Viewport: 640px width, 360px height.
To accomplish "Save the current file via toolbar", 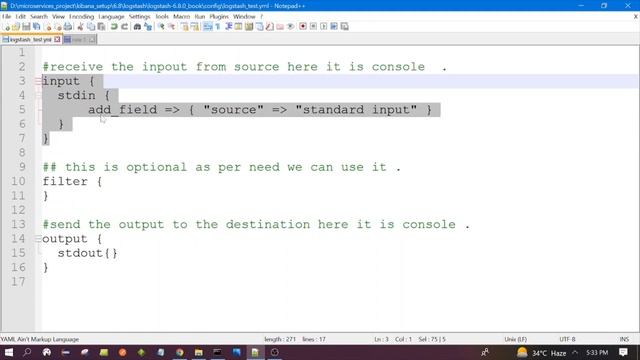I will [26, 27].
